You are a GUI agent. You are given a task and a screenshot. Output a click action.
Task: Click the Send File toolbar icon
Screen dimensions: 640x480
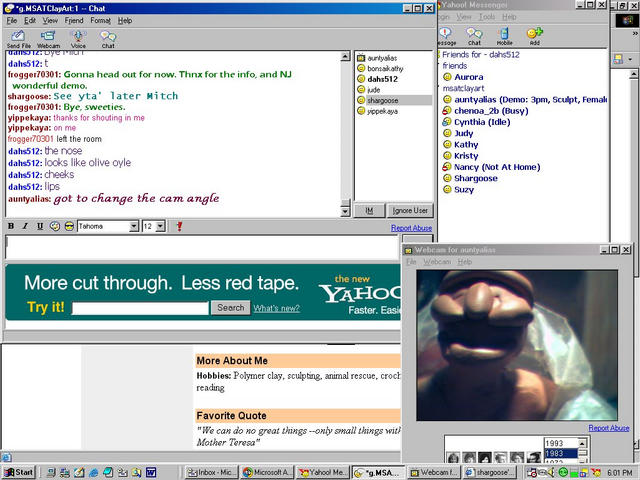18,39
